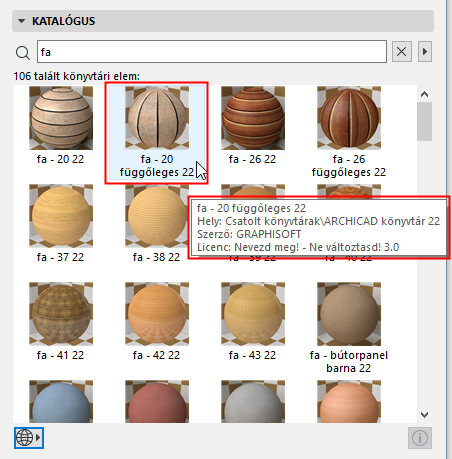This screenshot has height=459, width=452.
Task: Choose the "fa - 26 22" material
Action: pos(253,126)
